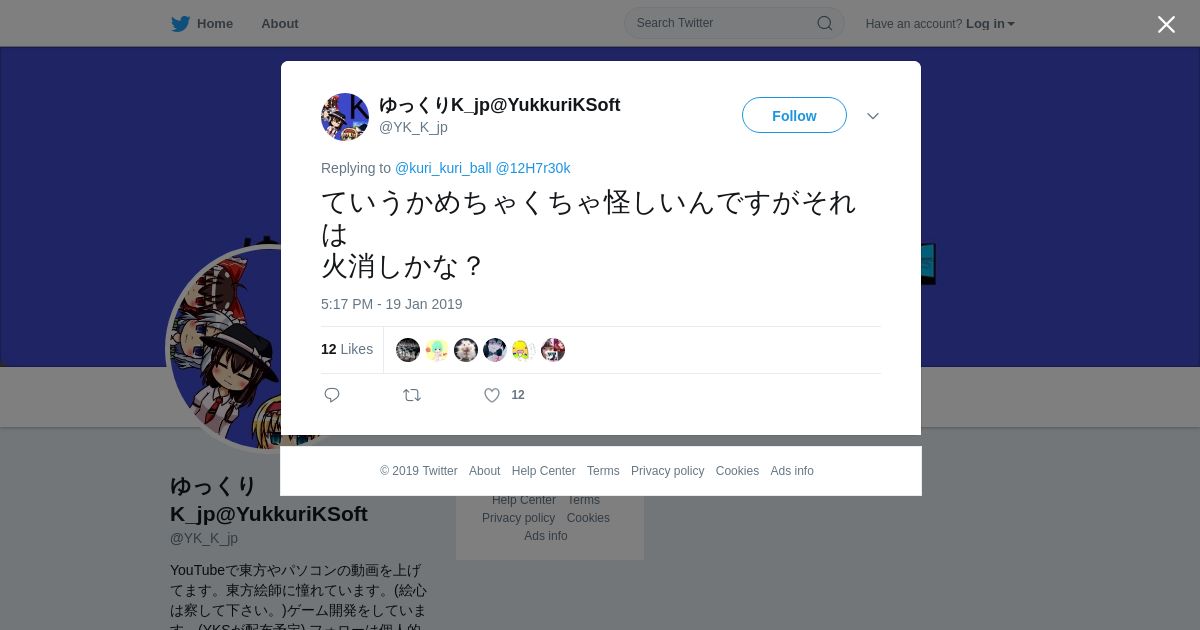The width and height of the screenshot is (1200, 630).
Task: Open the tweet timestamp link
Action: coord(392,304)
